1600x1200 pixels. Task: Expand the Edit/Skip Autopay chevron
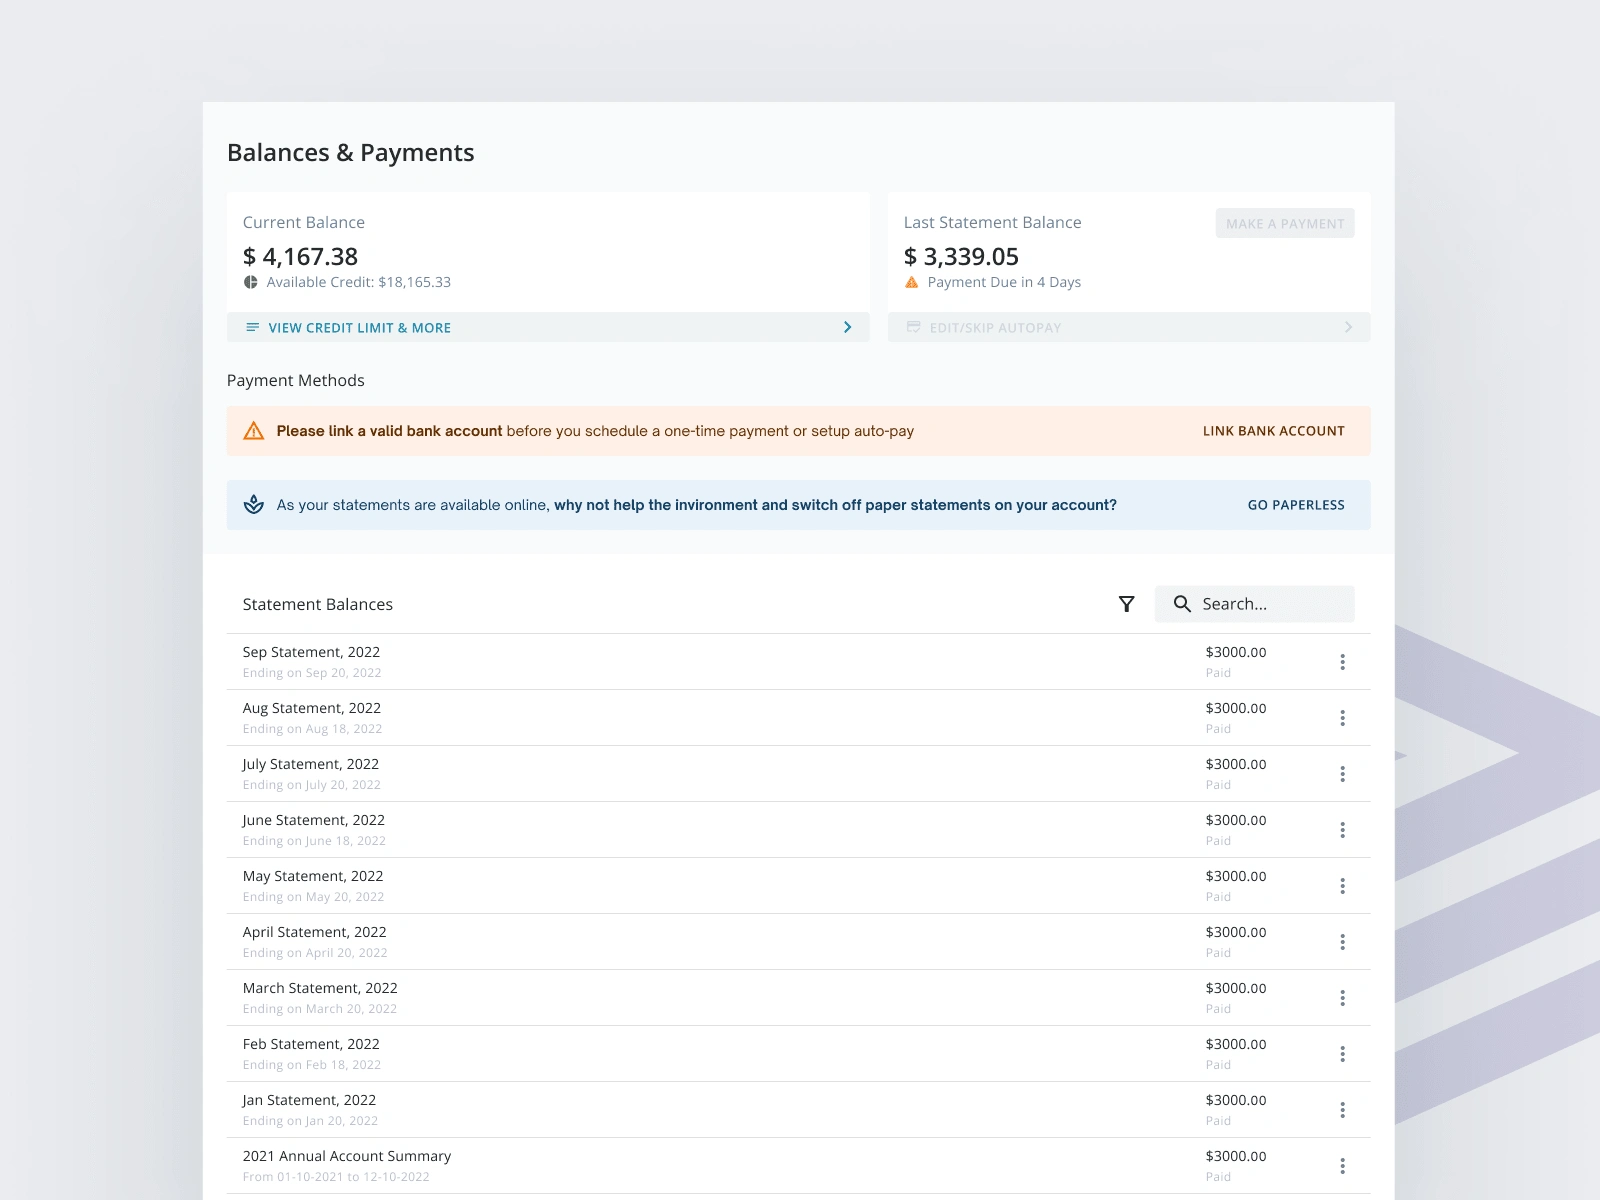(x=1348, y=327)
